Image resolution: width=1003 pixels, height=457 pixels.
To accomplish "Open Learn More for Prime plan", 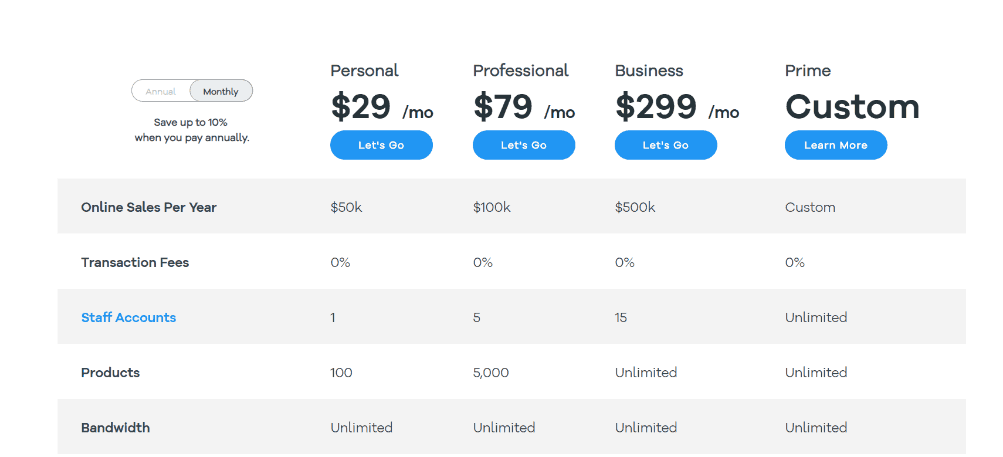I will coord(836,145).
